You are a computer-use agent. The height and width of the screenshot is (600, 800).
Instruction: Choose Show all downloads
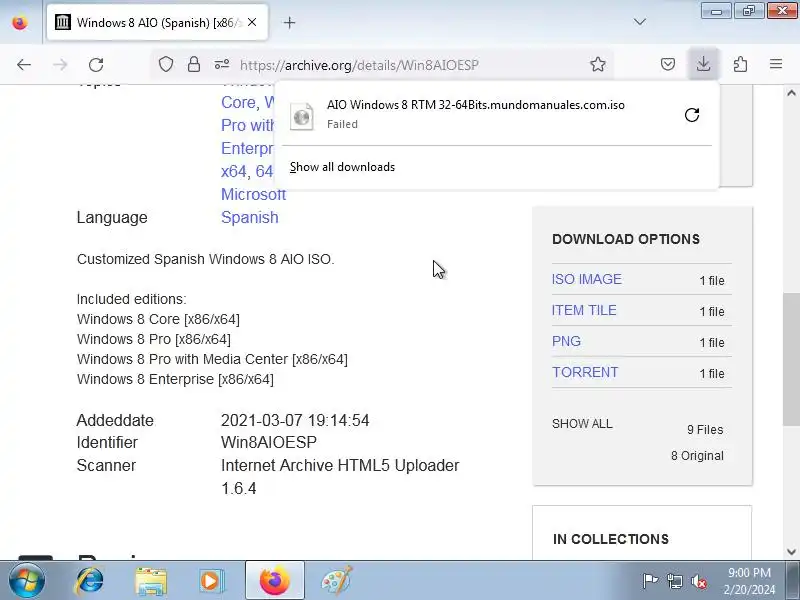342,167
